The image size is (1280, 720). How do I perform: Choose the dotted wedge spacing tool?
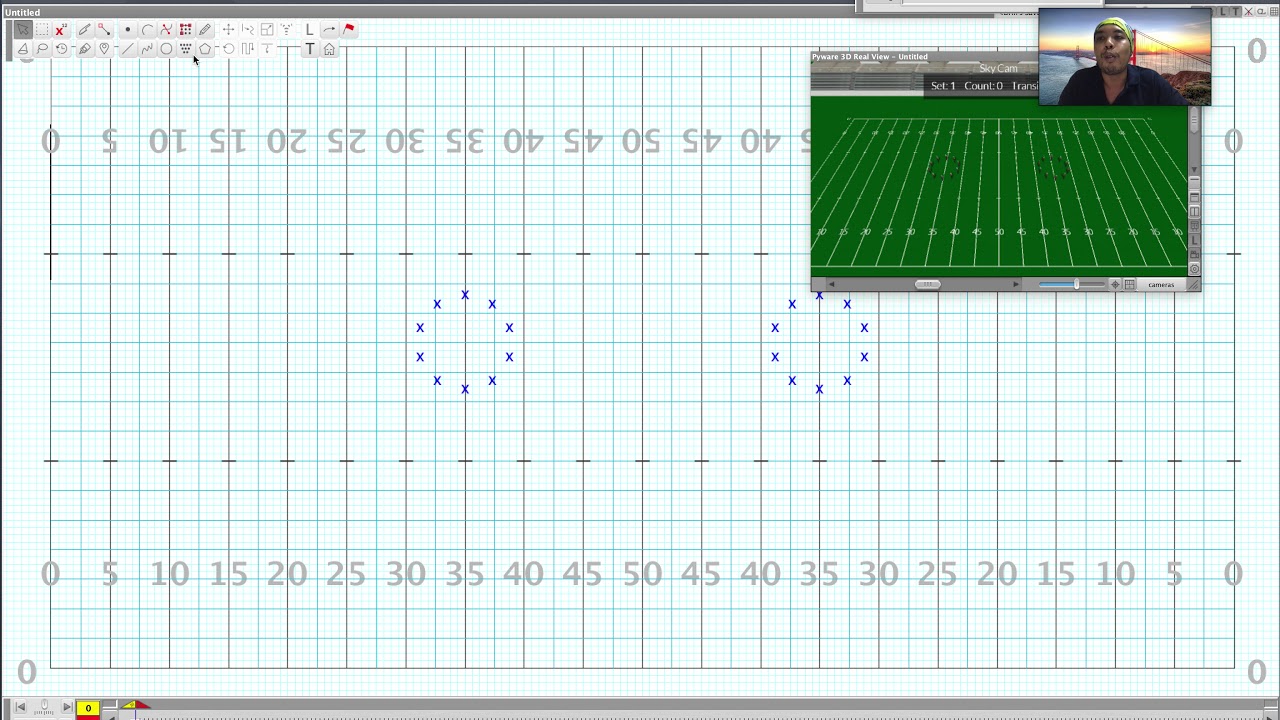coord(286,29)
